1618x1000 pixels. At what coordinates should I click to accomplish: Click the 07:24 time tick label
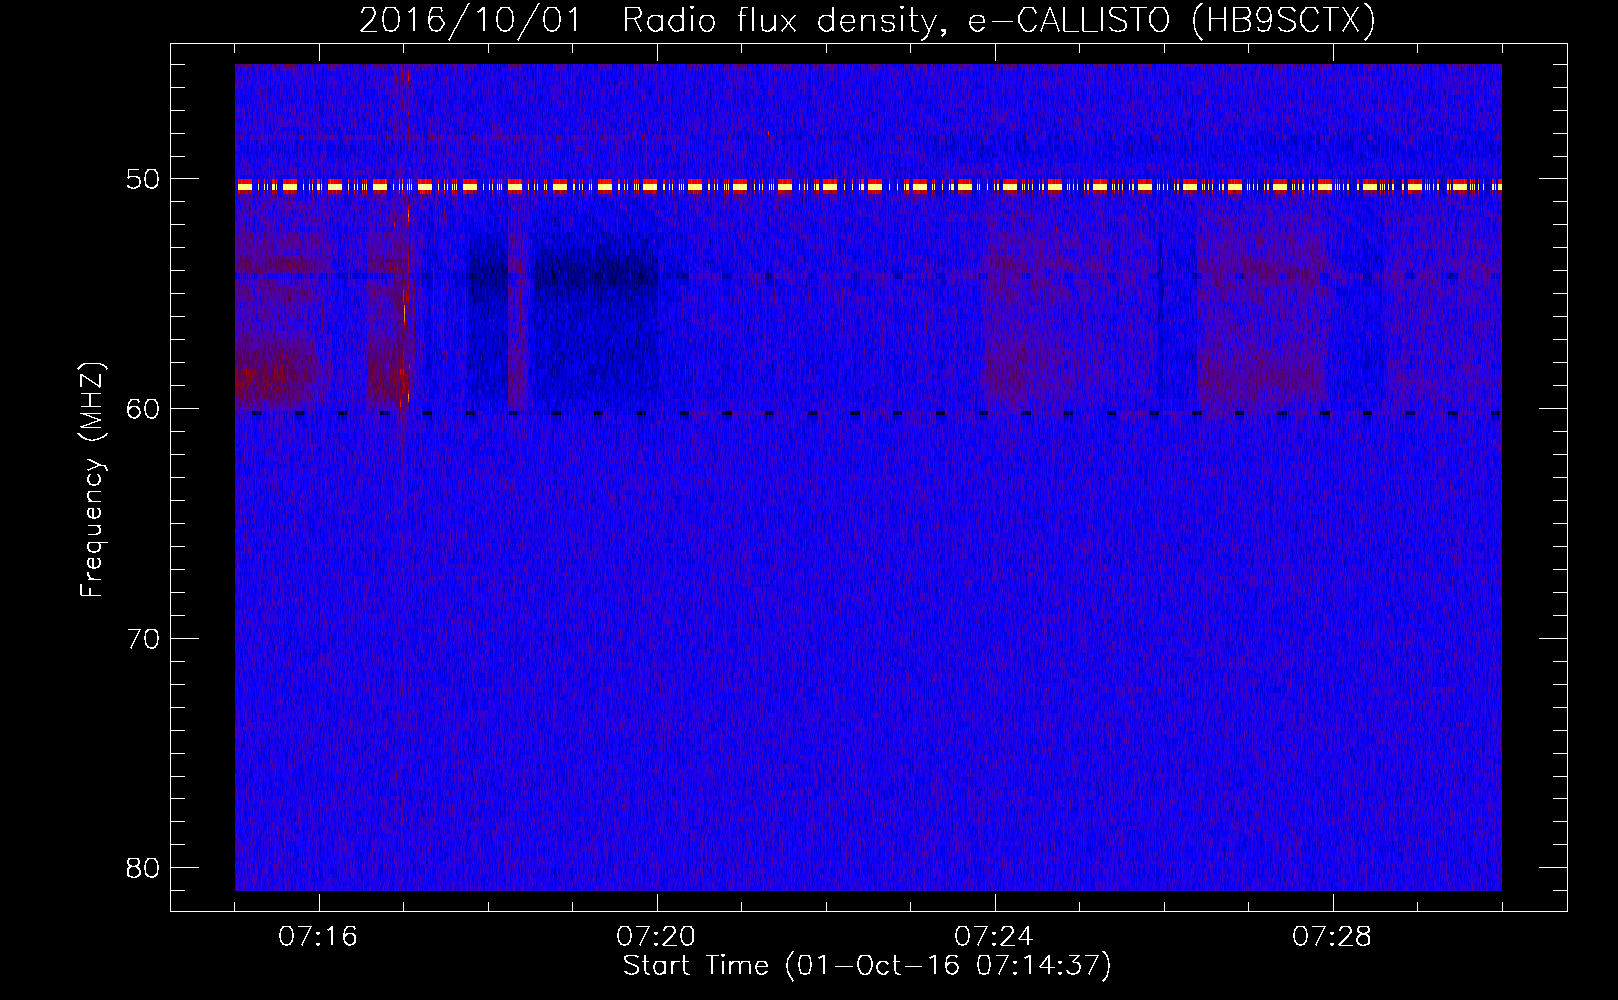[x=994, y=937]
